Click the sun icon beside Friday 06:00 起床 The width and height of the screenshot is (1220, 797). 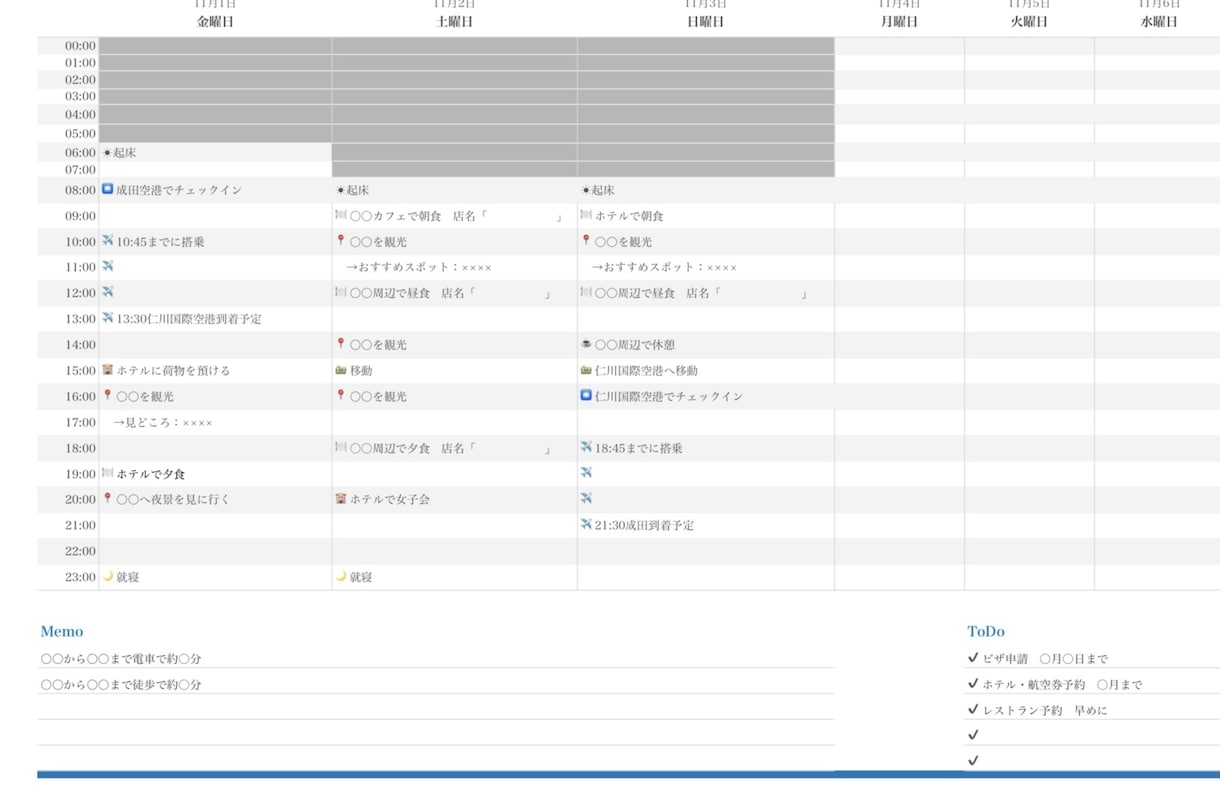pyautogui.click(x=107, y=153)
